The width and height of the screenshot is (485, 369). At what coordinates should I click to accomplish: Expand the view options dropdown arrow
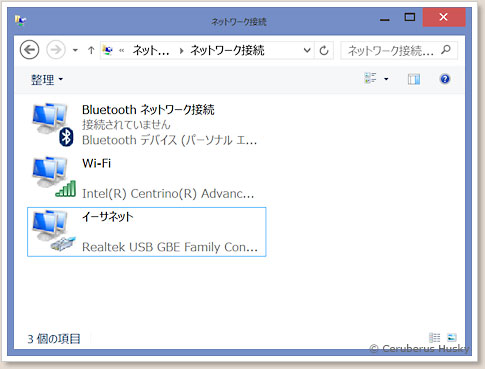tap(386, 79)
